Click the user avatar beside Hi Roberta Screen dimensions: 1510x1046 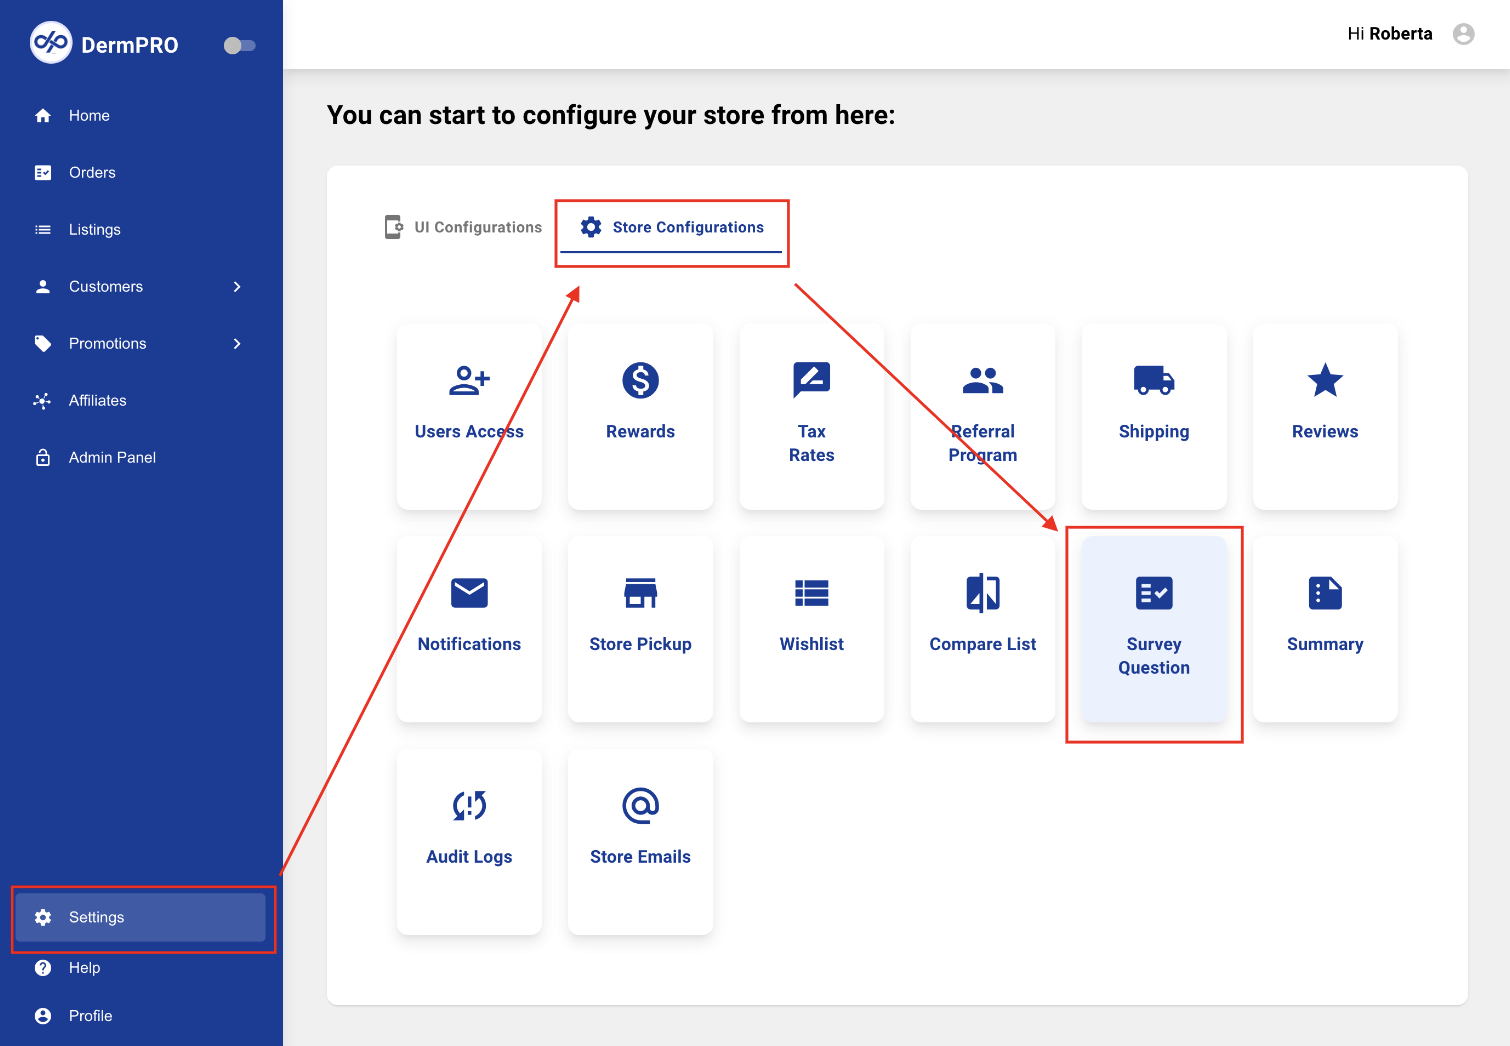click(1464, 34)
